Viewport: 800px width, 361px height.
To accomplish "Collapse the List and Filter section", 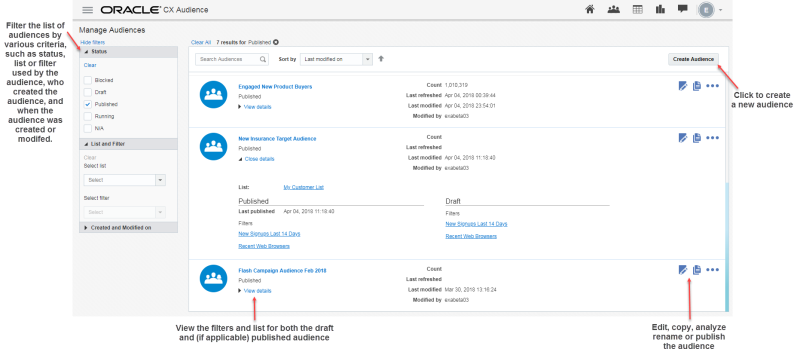I will [x=129, y=144].
